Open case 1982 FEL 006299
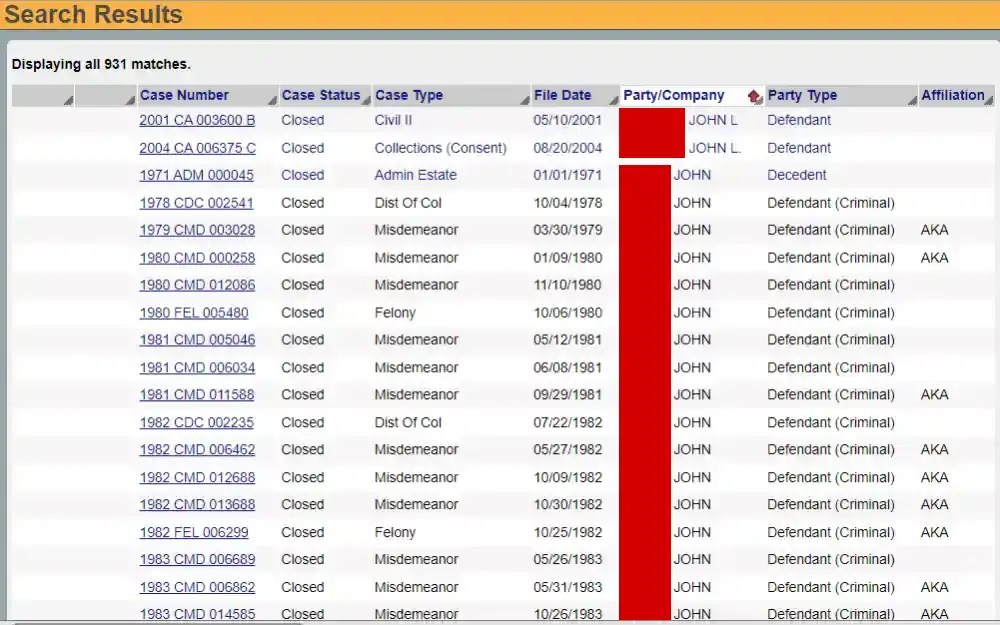Screen dimensions: 1000x625 point(194,532)
